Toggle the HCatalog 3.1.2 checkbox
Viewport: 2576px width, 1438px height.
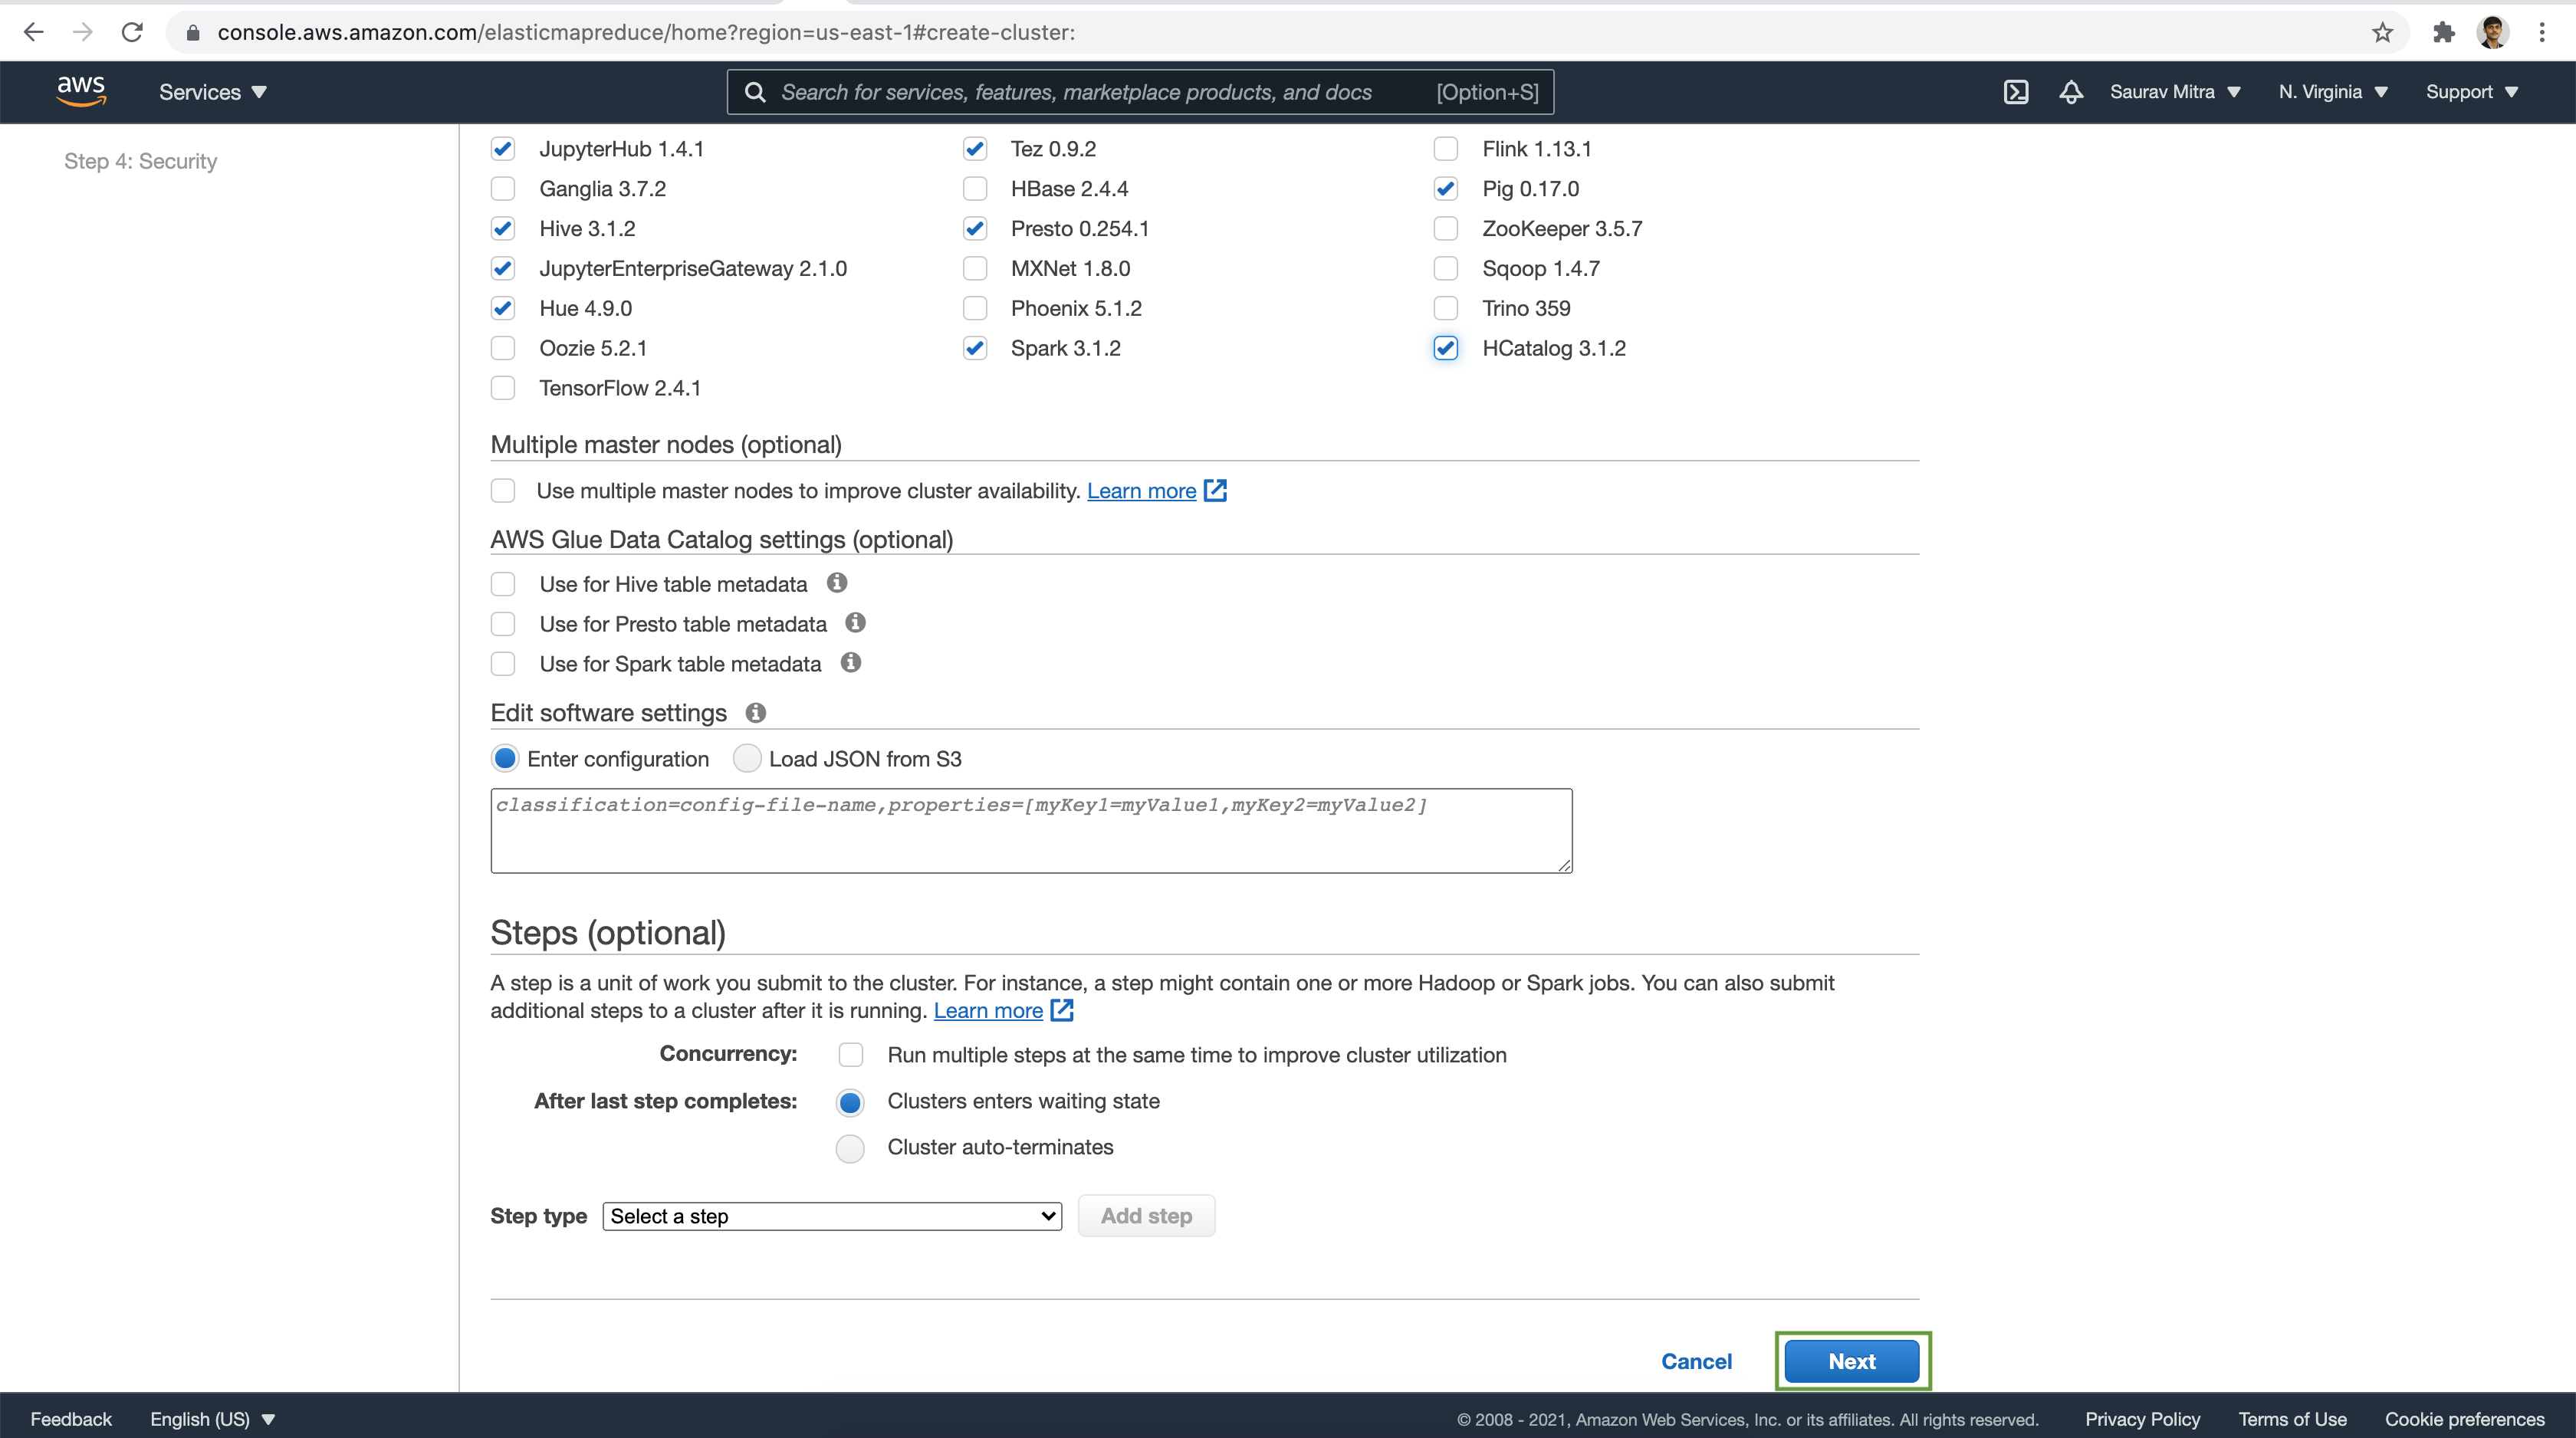coord(1447,346)
